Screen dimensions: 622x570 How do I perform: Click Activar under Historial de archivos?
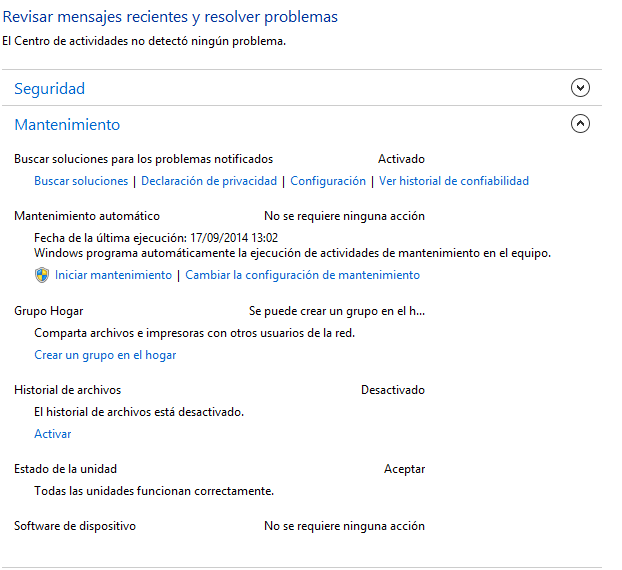pos(52,434)
